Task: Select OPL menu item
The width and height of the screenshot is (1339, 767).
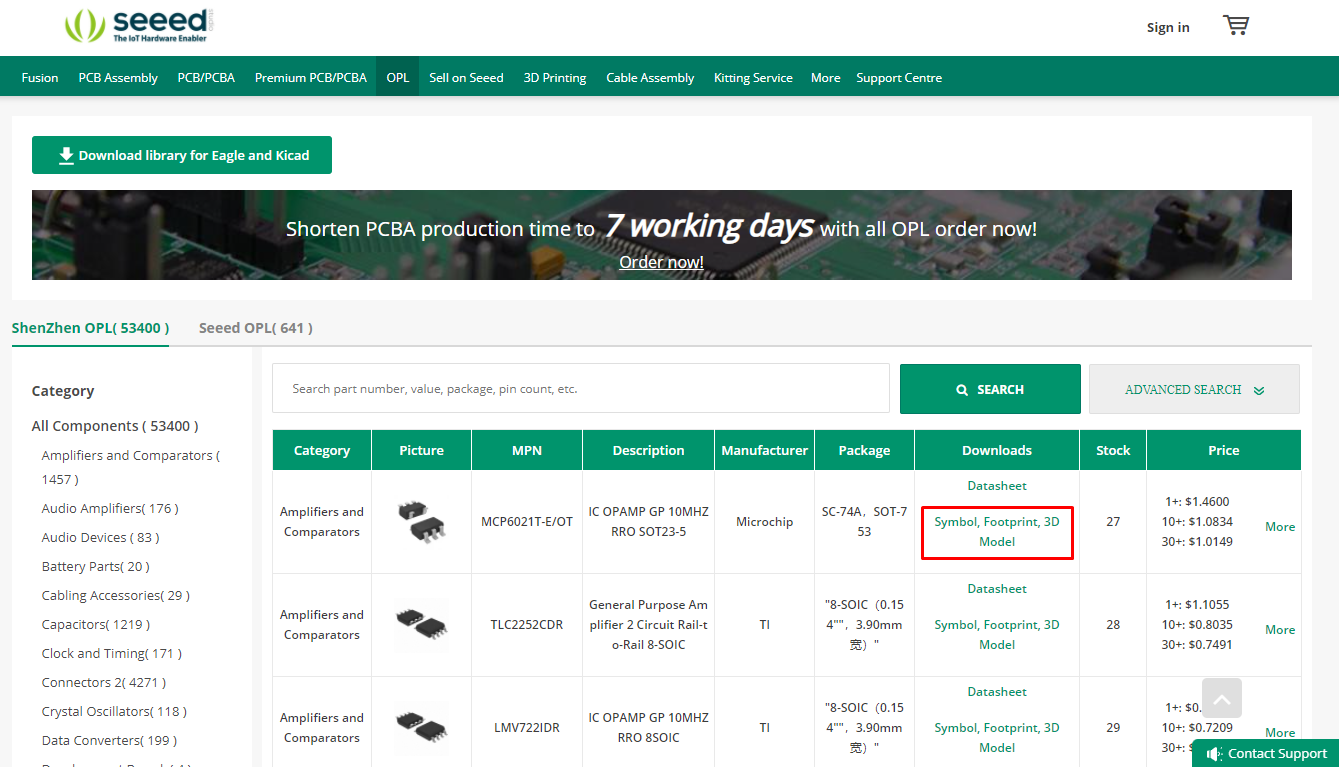Action: click(398, 77)
